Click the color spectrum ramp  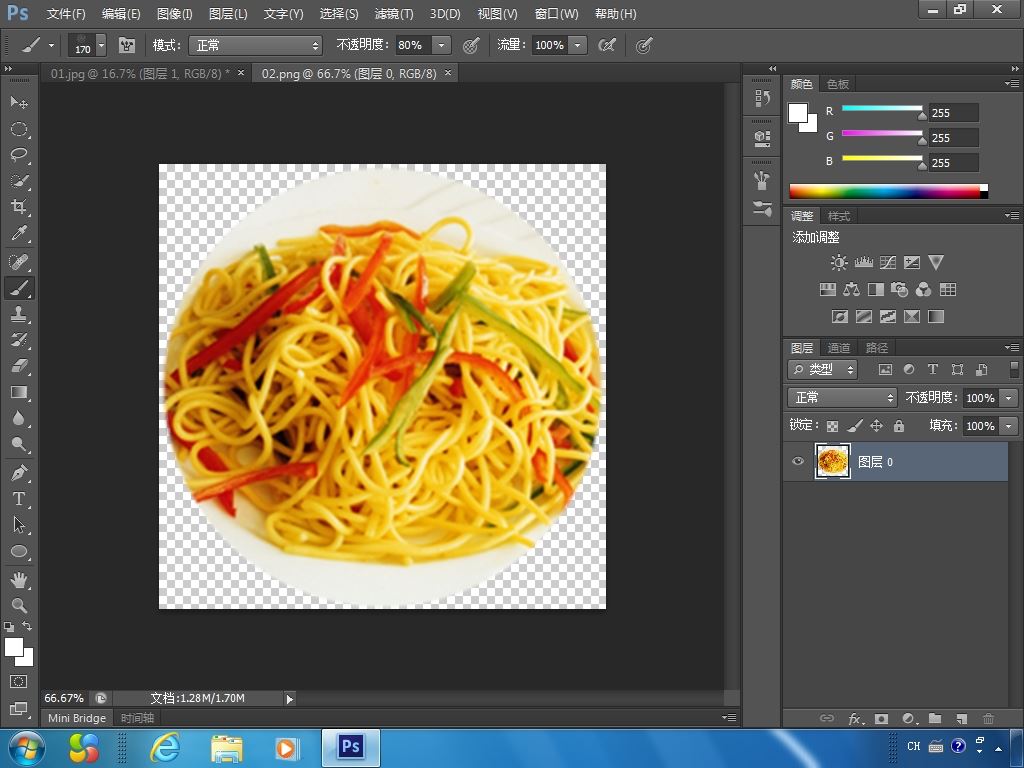(888, 191)
